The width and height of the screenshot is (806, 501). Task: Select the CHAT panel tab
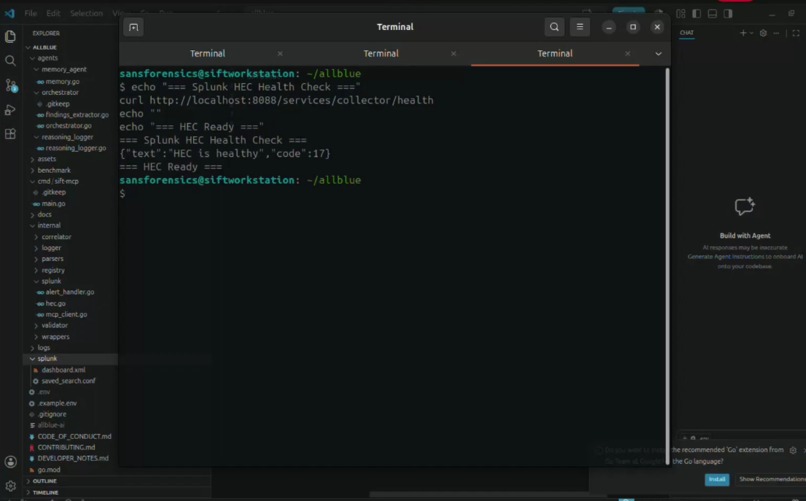tap(687, 33)
